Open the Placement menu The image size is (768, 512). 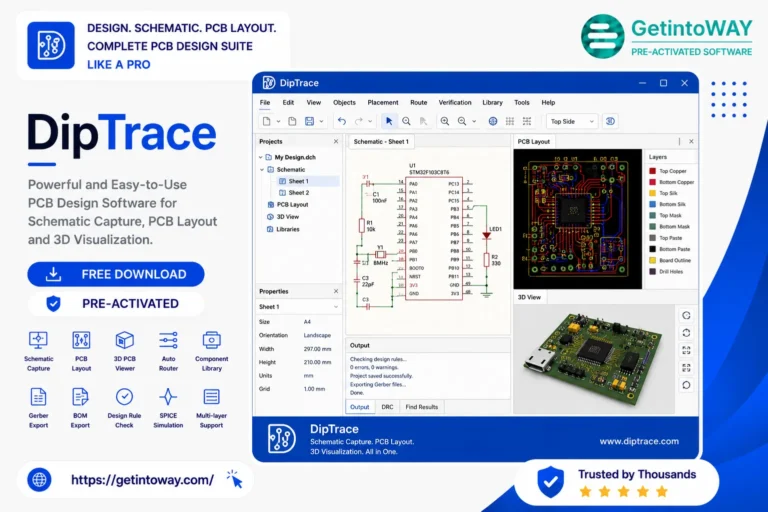[x=383, y=102]
